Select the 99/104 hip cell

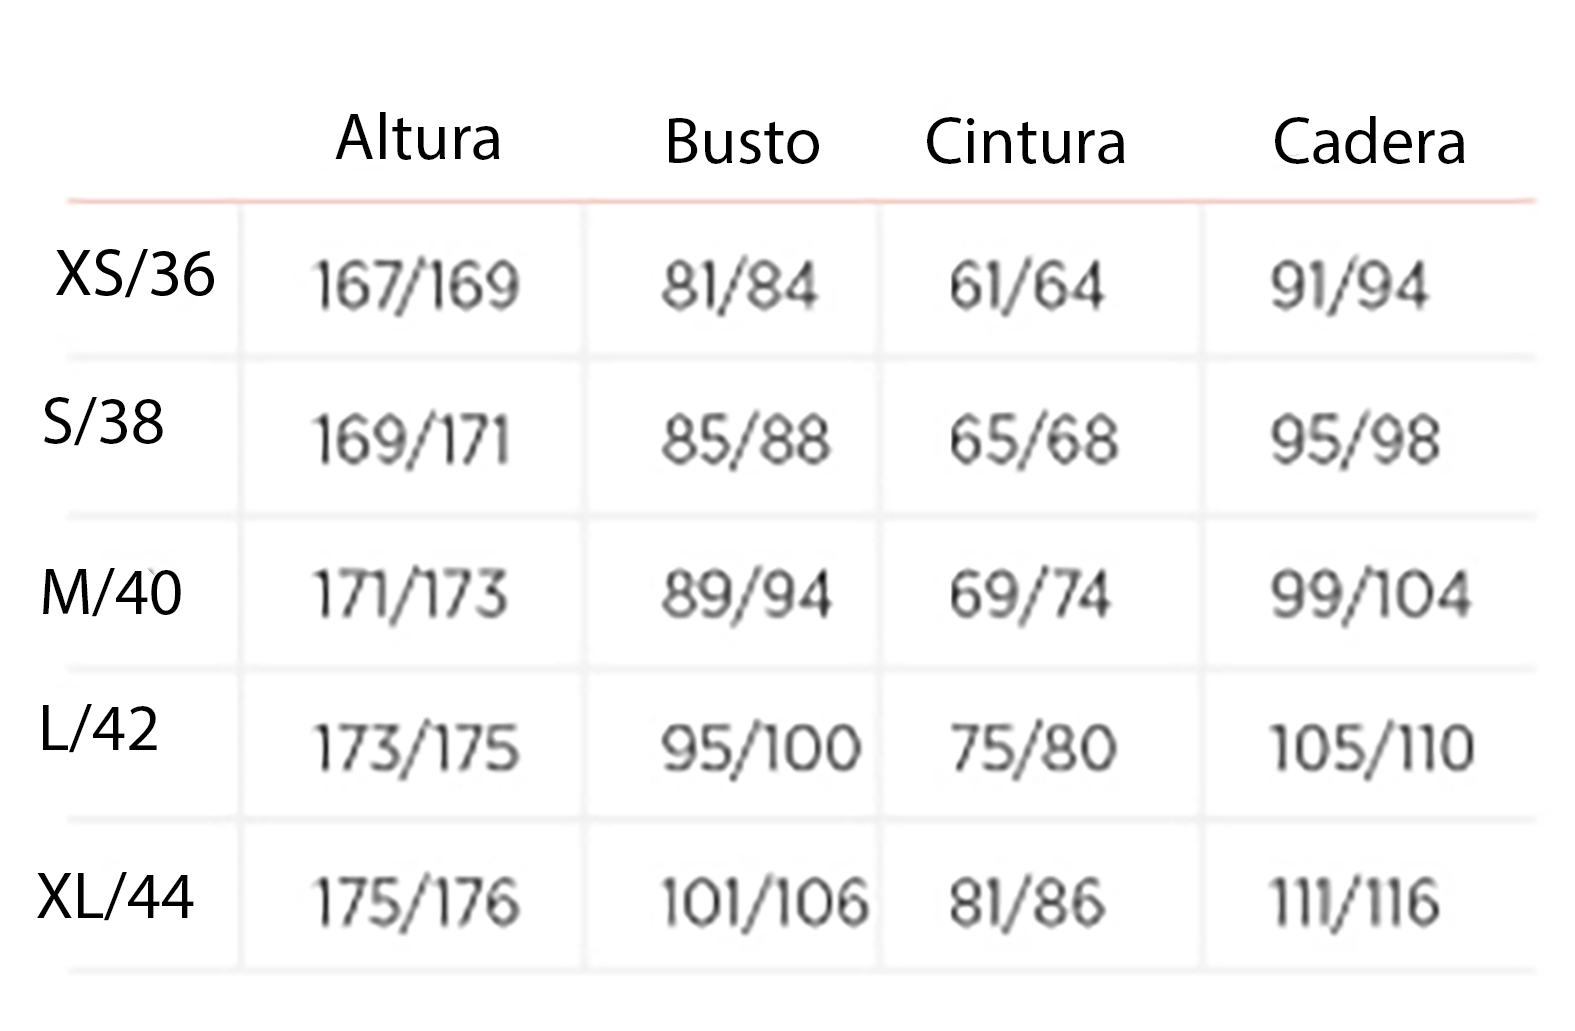click(1370, 594)
